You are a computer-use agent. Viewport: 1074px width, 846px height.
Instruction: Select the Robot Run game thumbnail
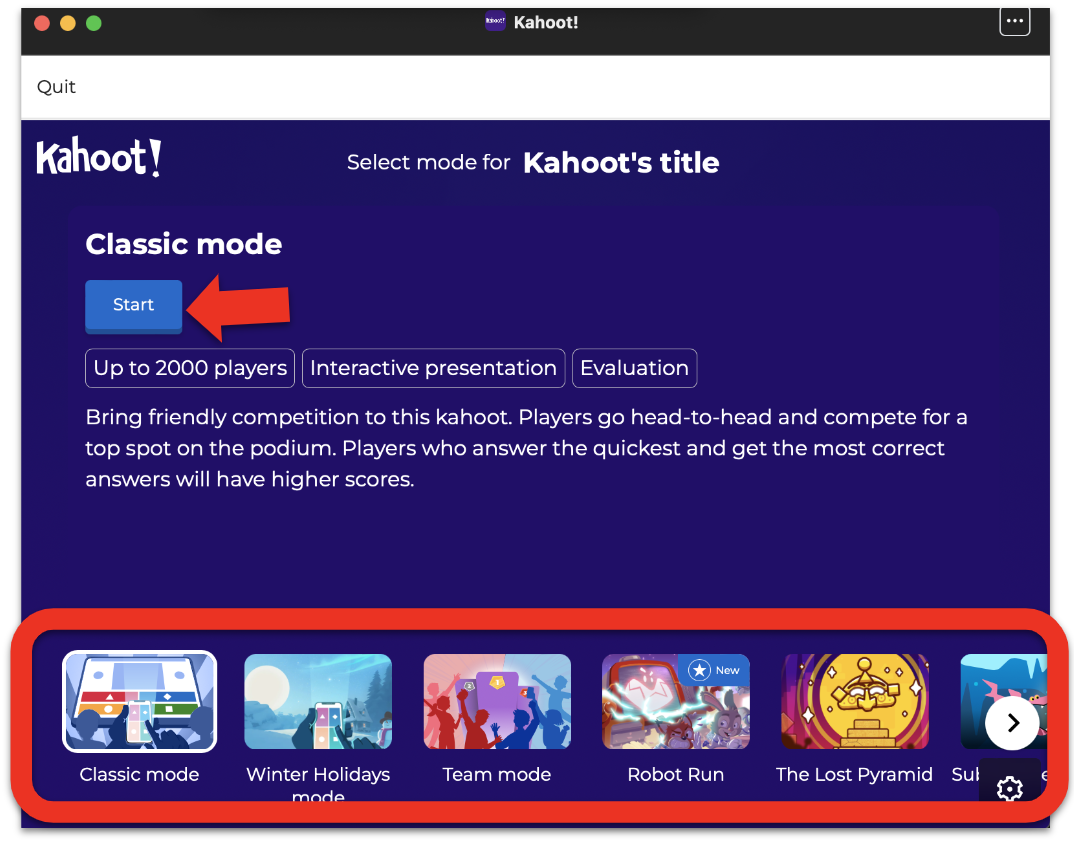click(x=676, y=701)
